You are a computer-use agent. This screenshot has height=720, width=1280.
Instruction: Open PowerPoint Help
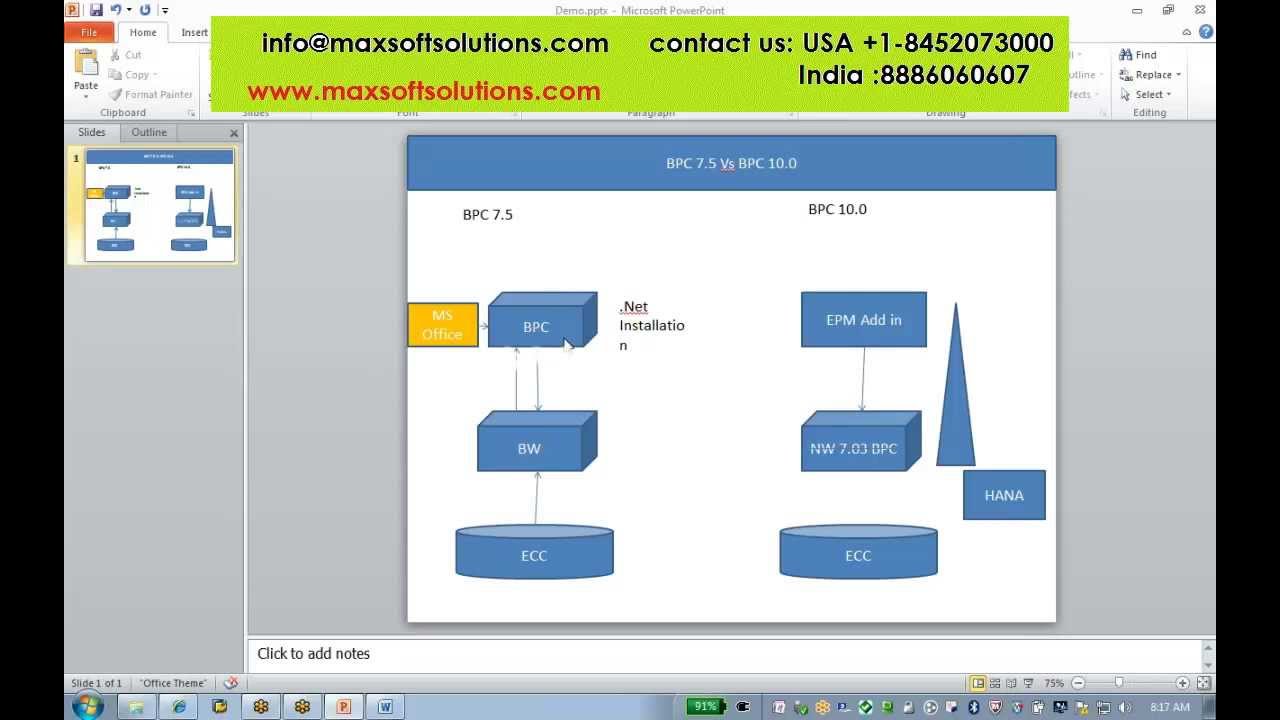click(x=1206, y=32)
